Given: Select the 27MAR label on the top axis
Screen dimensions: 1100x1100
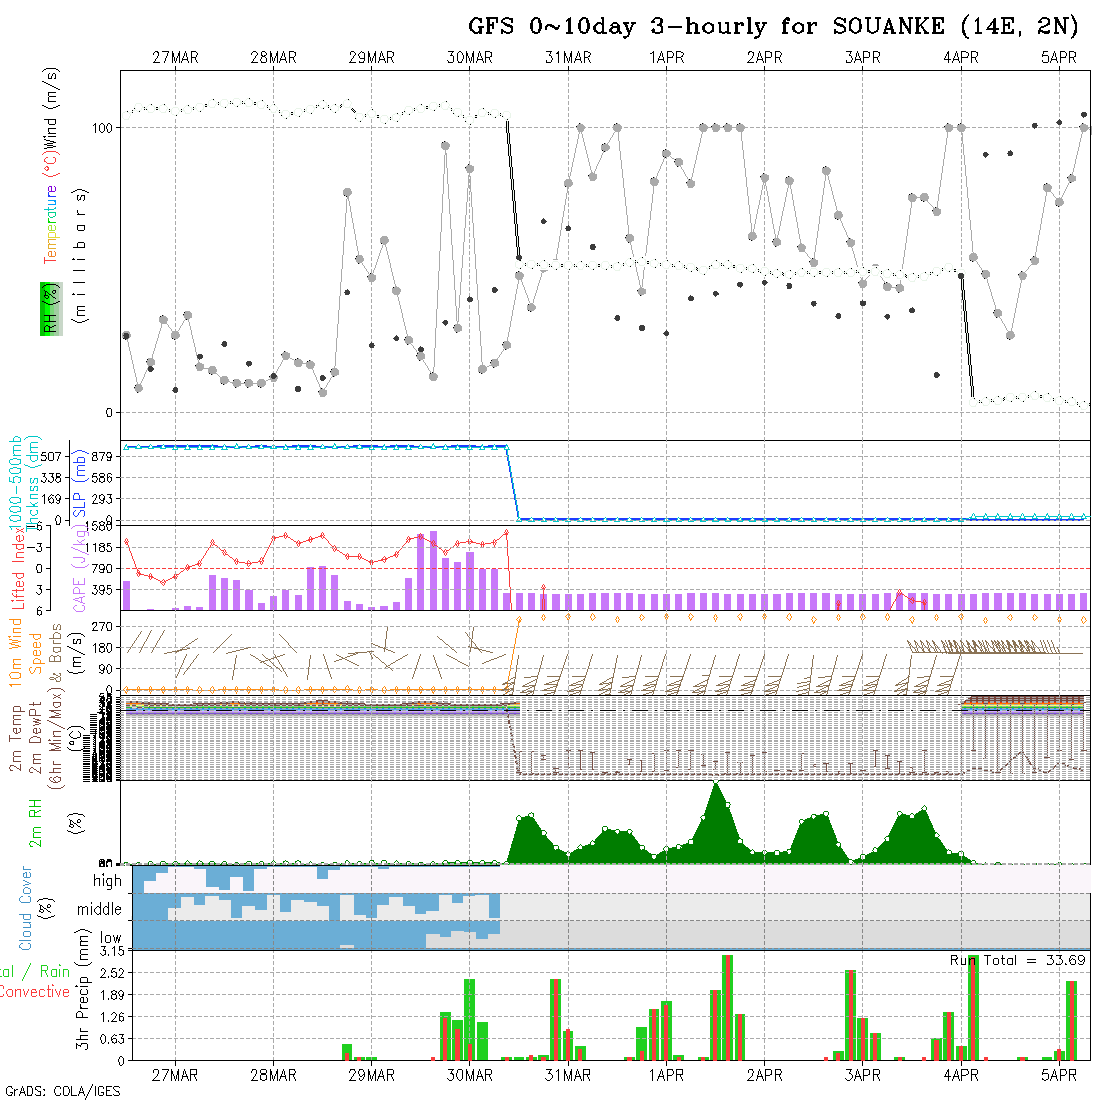Looking at the screenshot, I should (175, 58).
